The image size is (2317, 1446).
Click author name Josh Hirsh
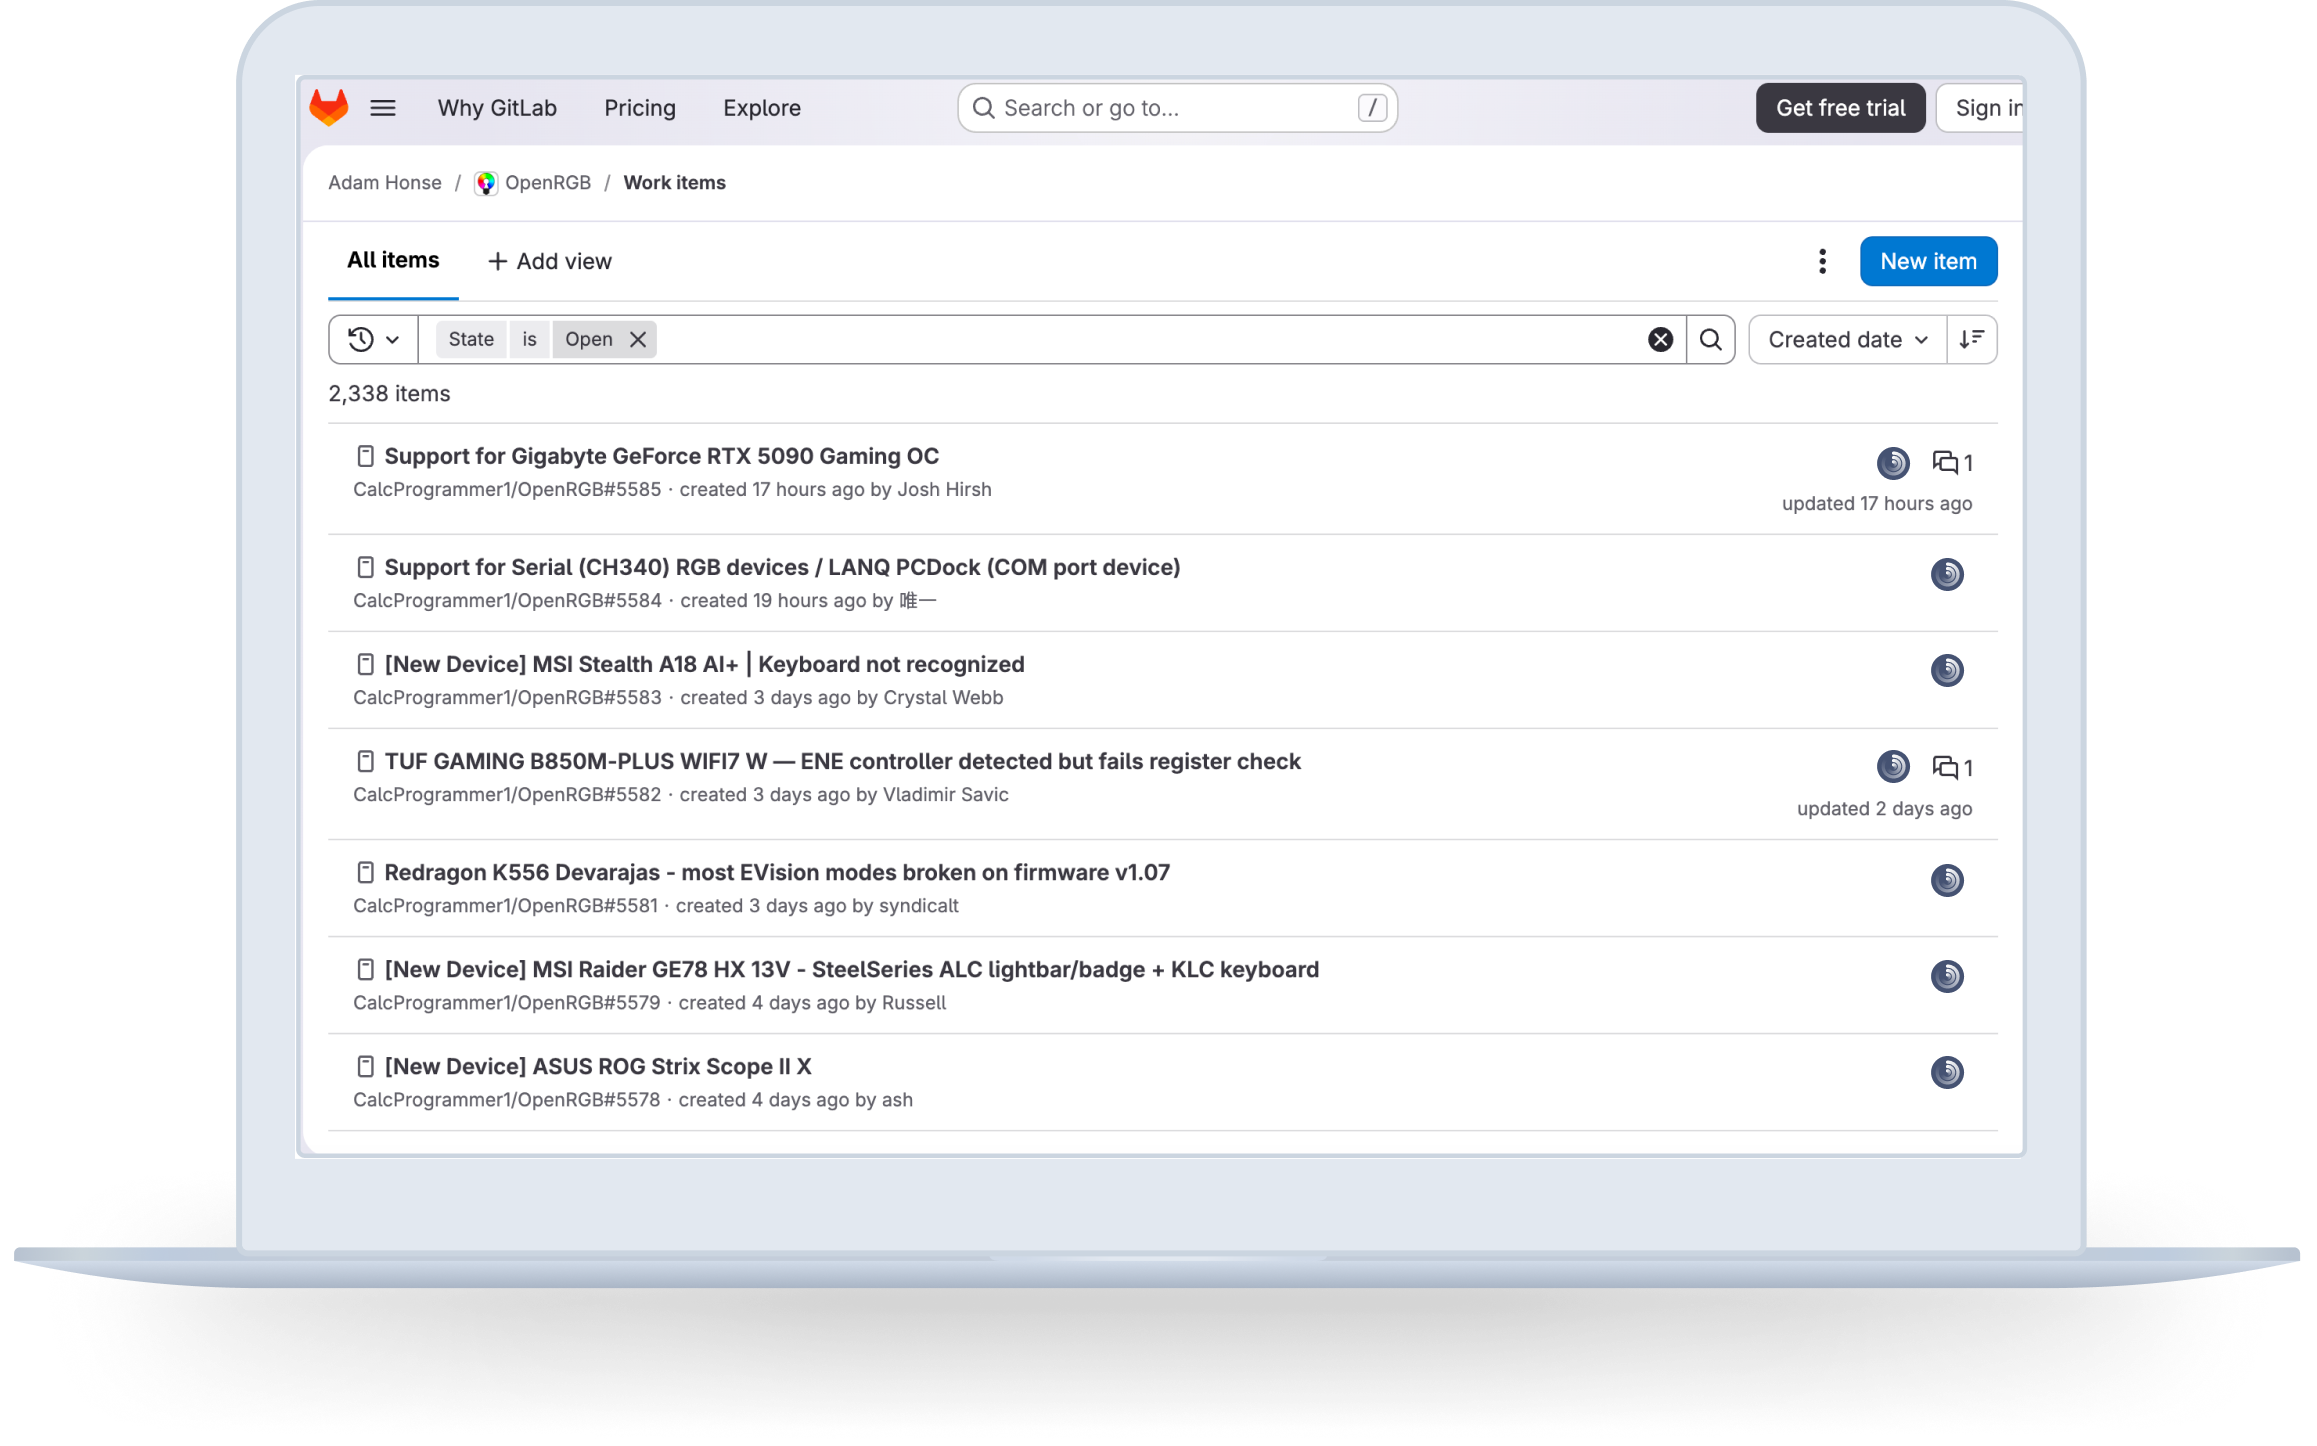click(x=944, y=490)
